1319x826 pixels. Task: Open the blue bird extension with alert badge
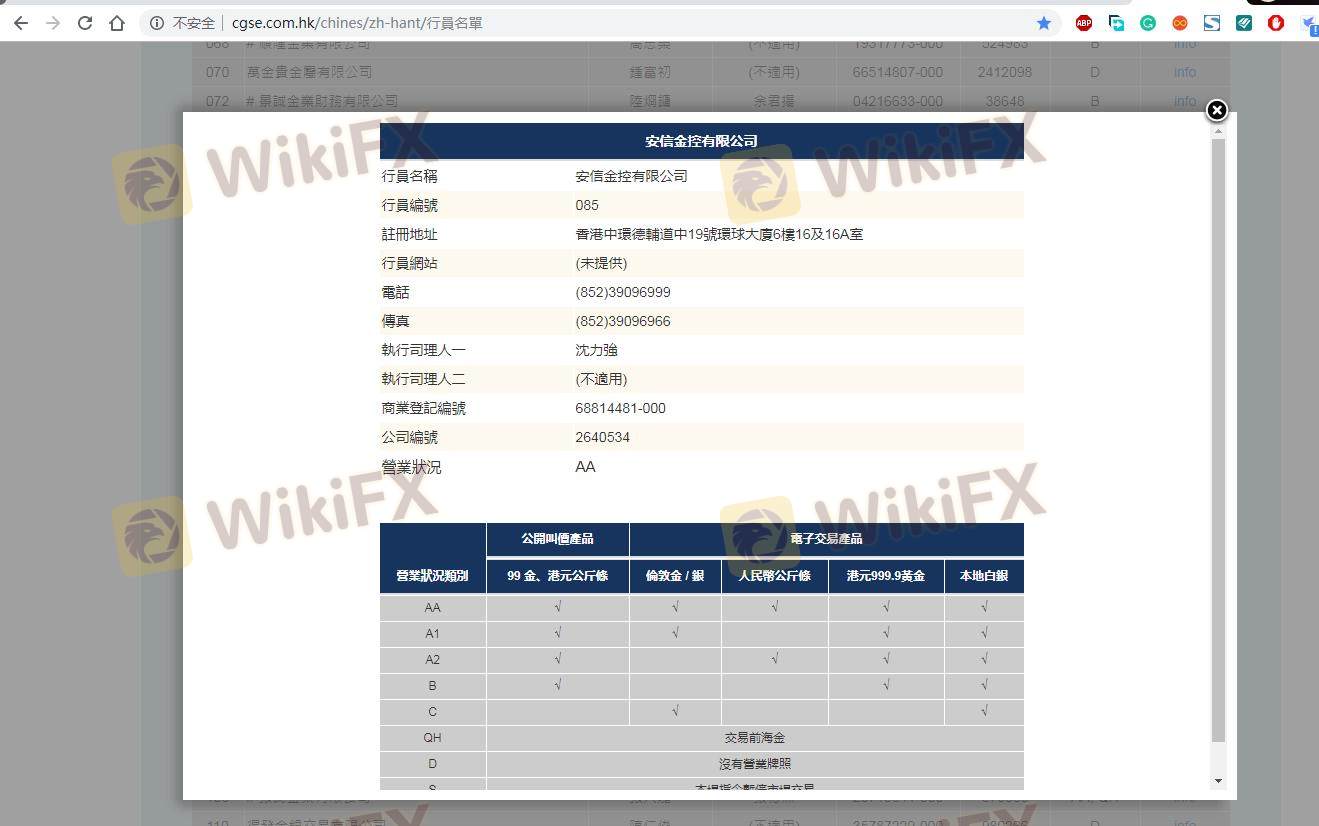(x=1308, y=23)
